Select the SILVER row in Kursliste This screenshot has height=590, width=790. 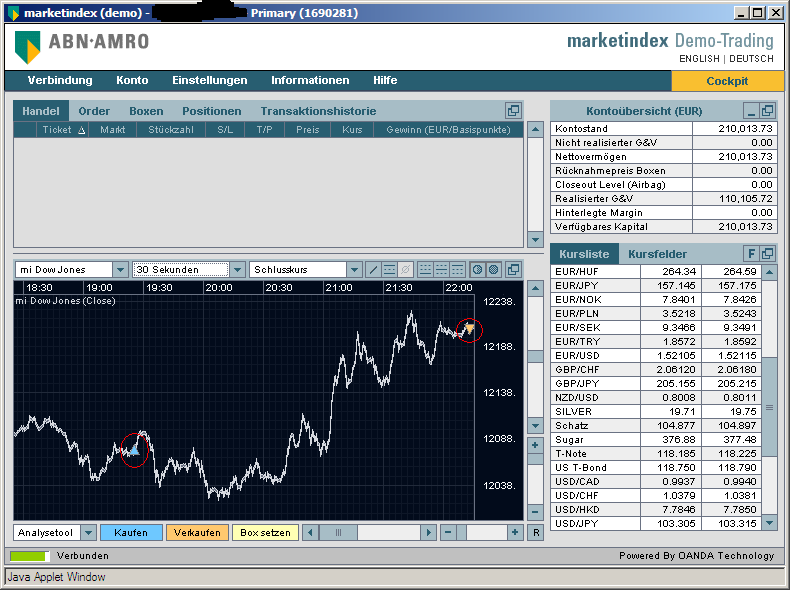pos(656,412)
